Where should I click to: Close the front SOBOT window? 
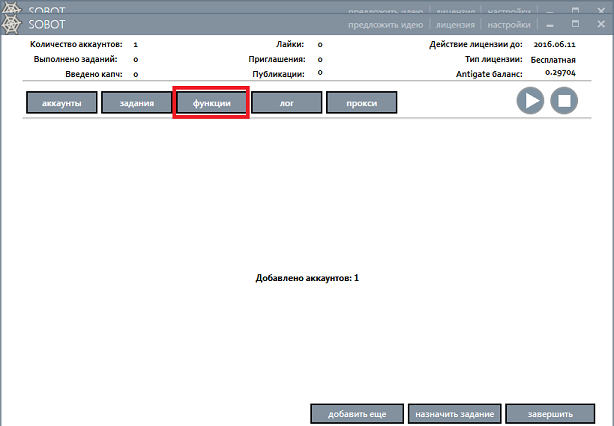[x=600, y=23]
